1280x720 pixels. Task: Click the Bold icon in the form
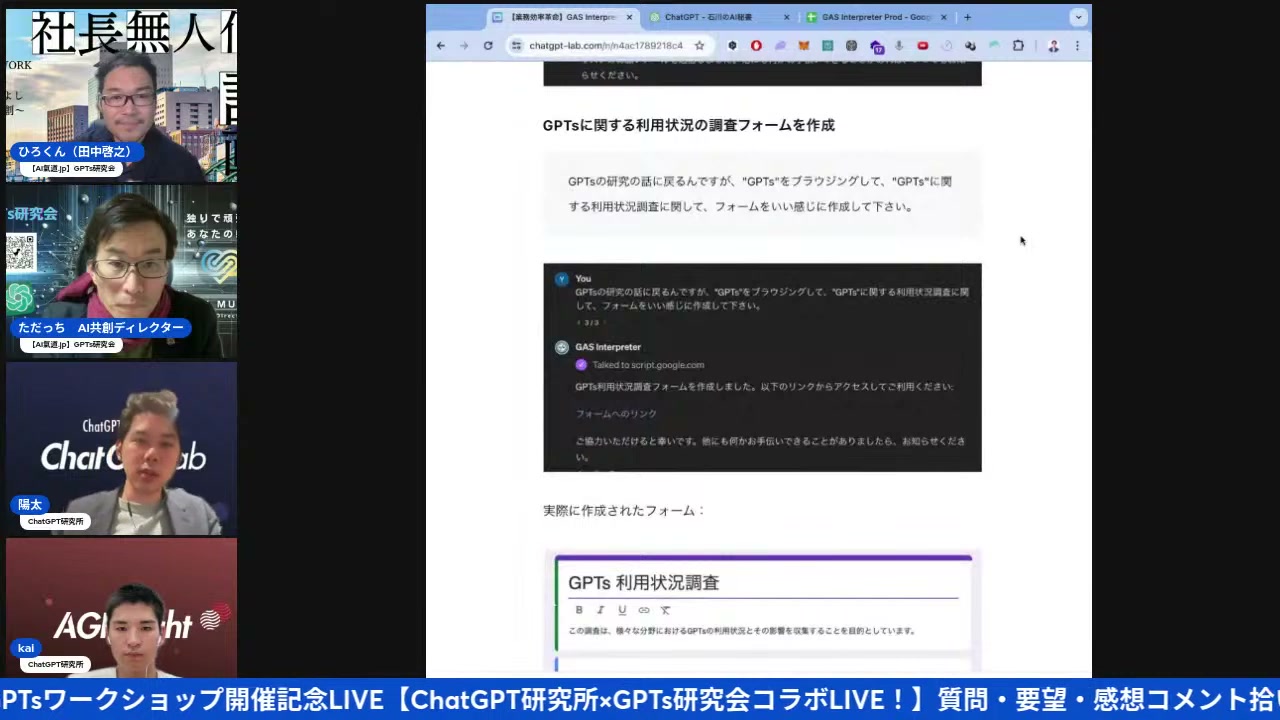tap(578, 610)
